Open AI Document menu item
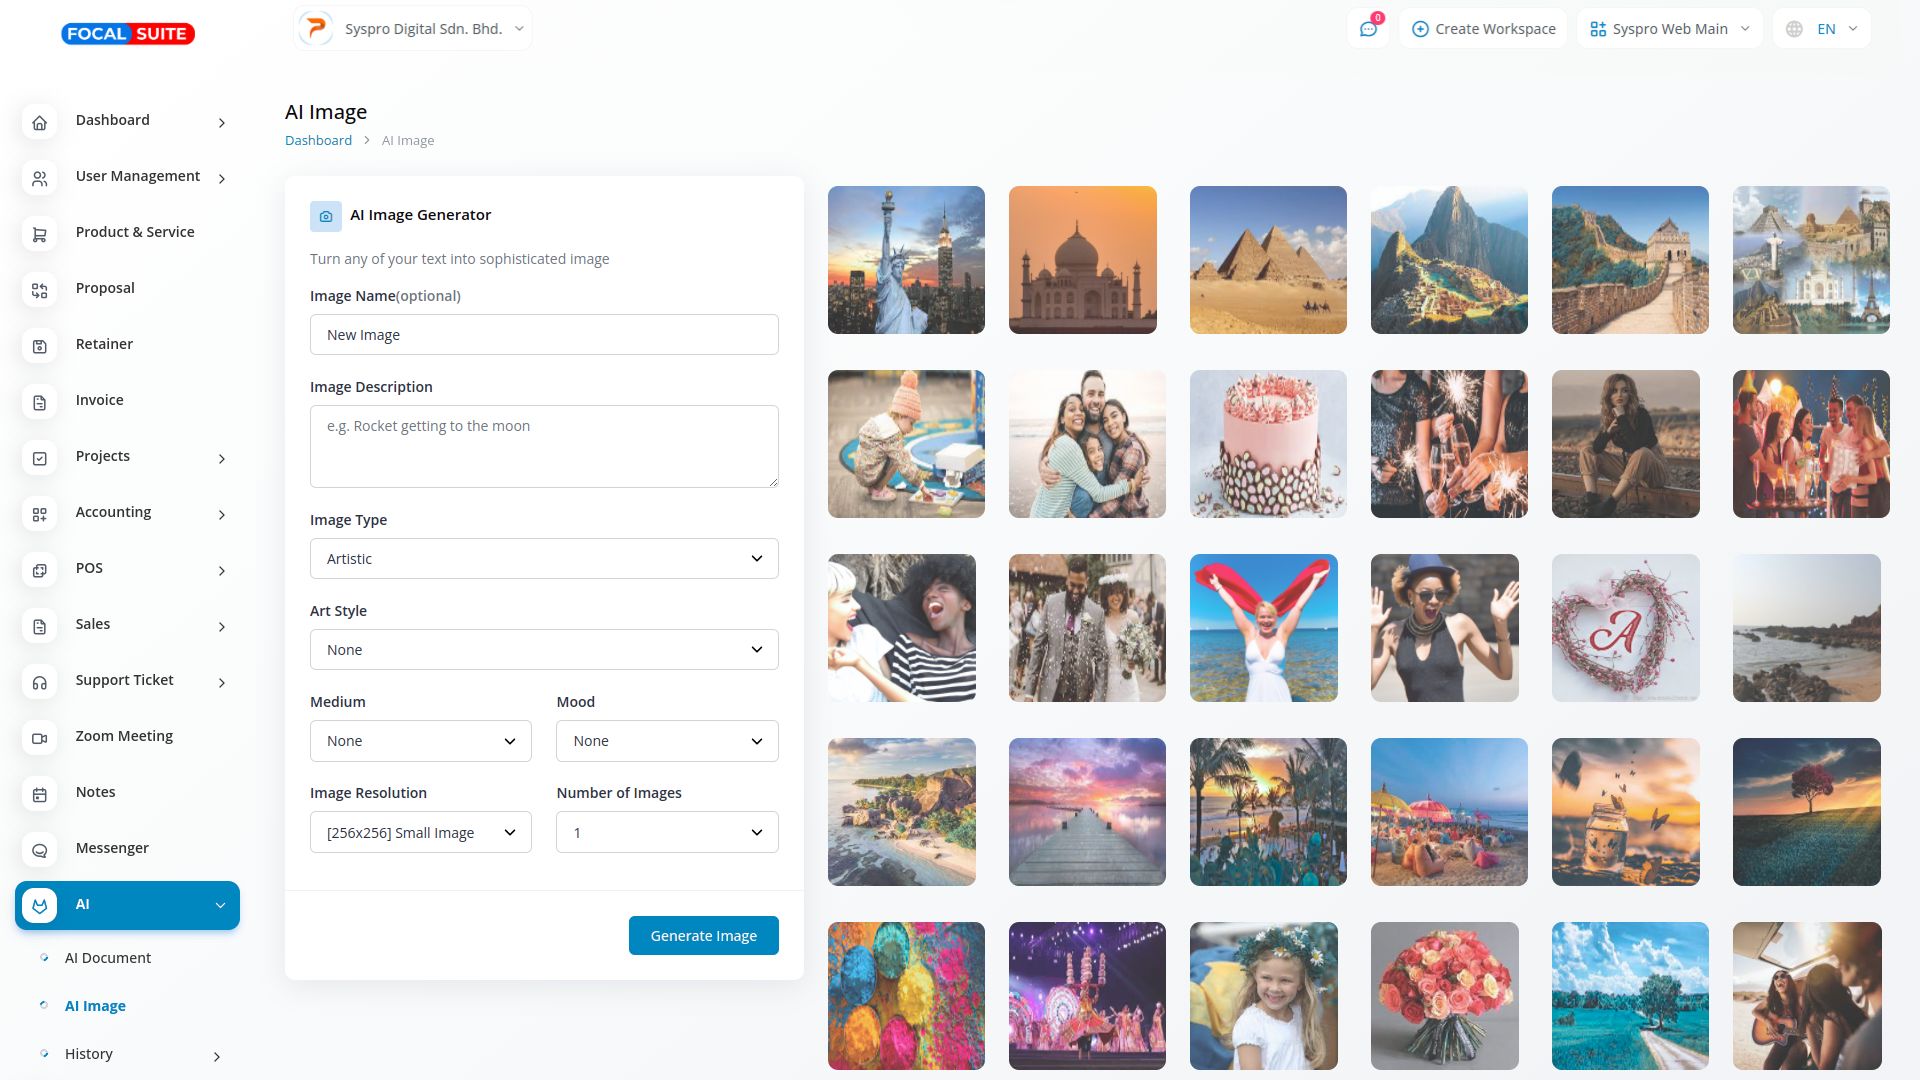The image size is (1920, 1080). (x=108, y=958)
